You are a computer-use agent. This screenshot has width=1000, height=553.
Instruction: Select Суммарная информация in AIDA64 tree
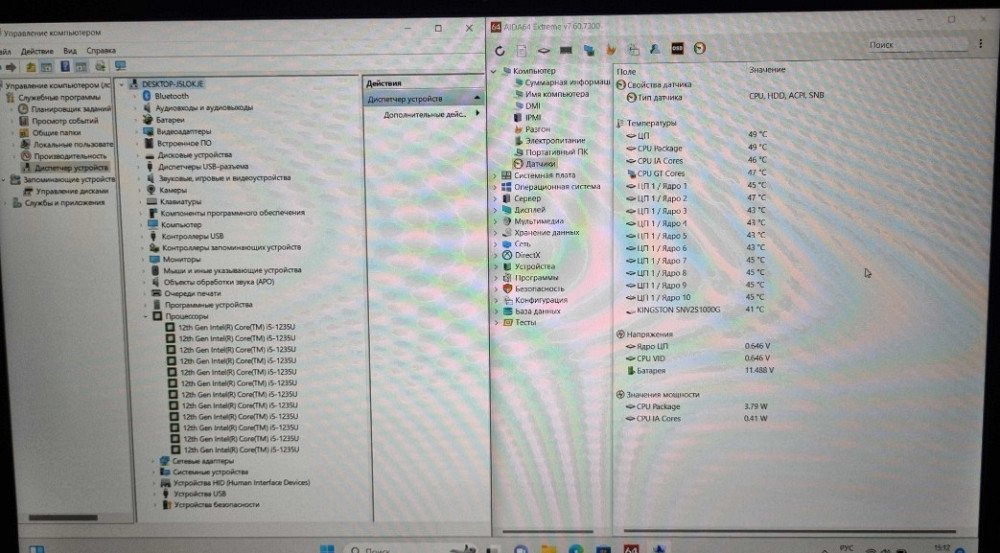[x=567, y=82]
